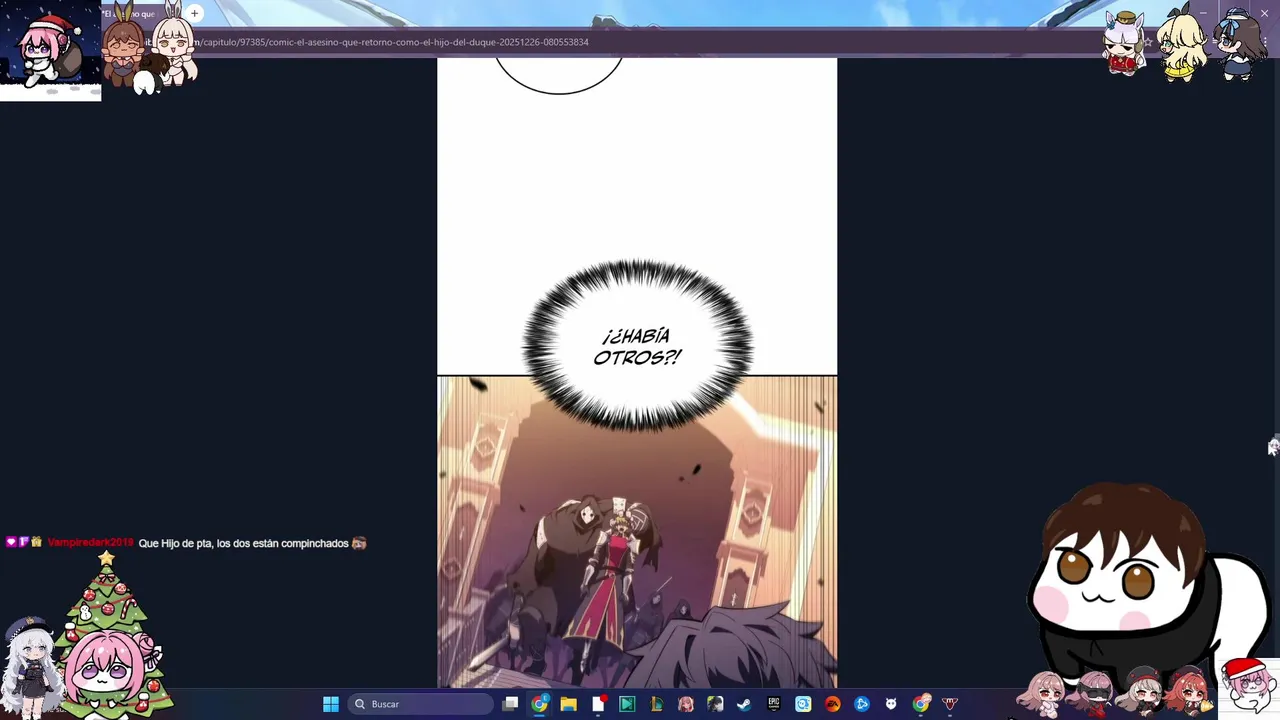The width and height of the screenshot is (1280, 720).
Task: Open the white document app with red badge
Action: (598, 704)
